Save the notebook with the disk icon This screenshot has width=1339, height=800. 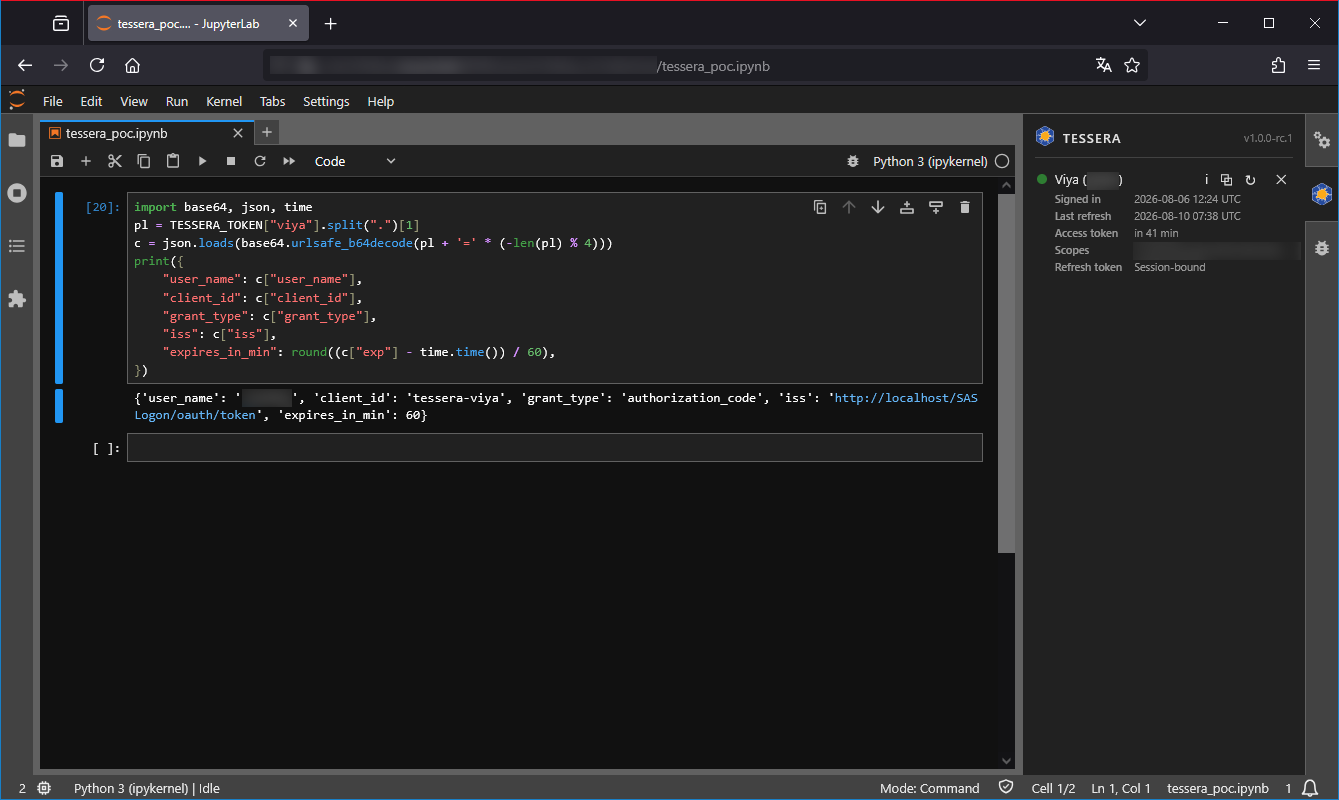pos(57,161)
